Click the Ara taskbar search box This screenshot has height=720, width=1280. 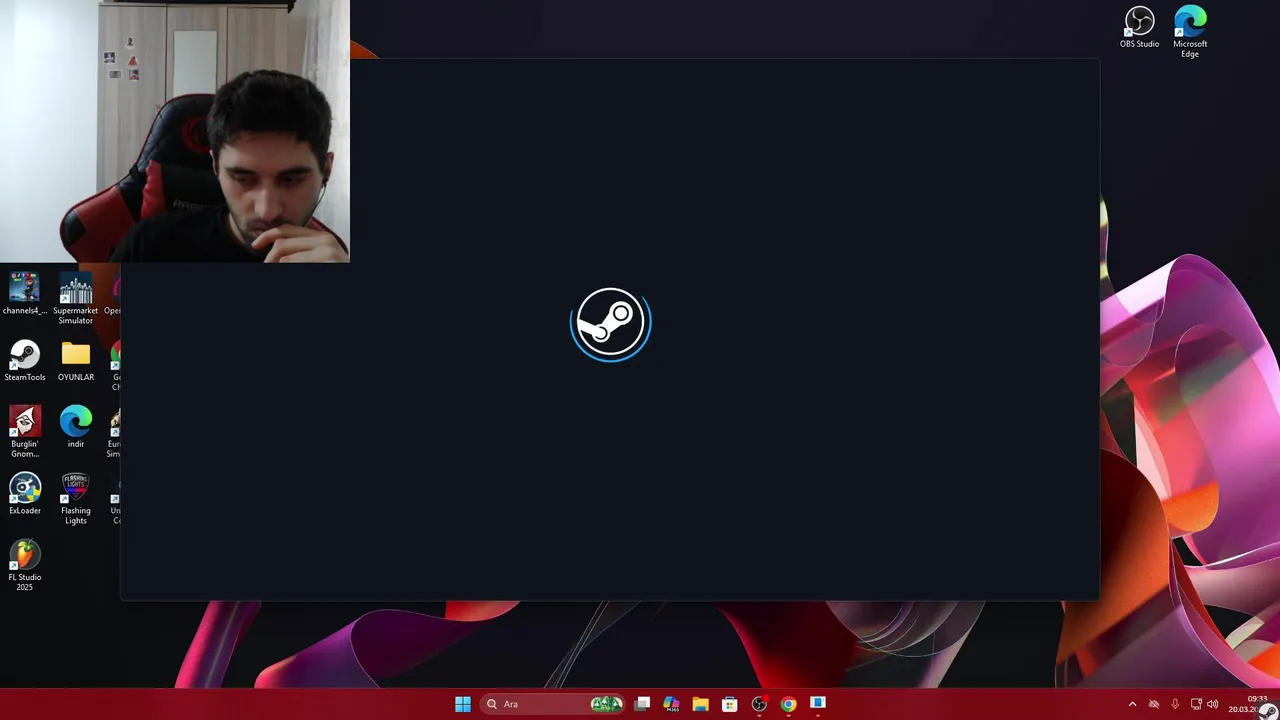point(553,704)
